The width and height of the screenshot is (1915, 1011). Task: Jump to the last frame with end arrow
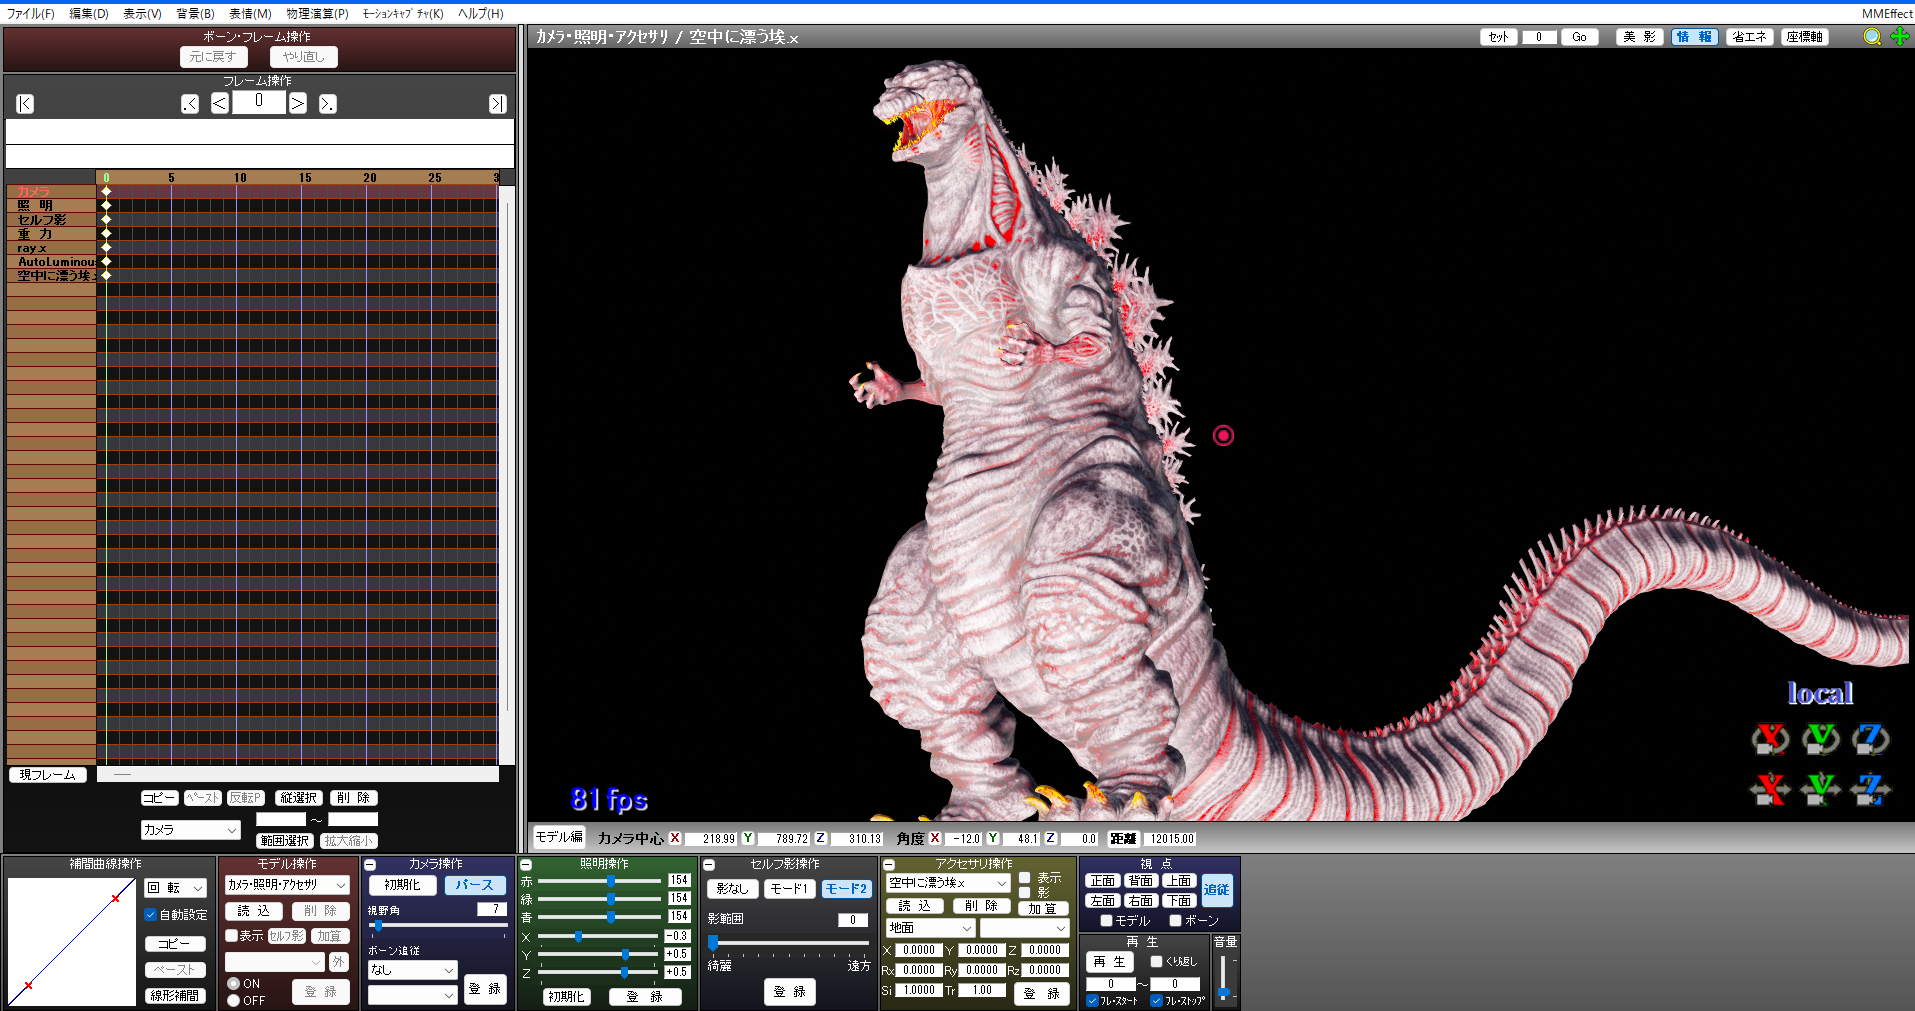497,104
